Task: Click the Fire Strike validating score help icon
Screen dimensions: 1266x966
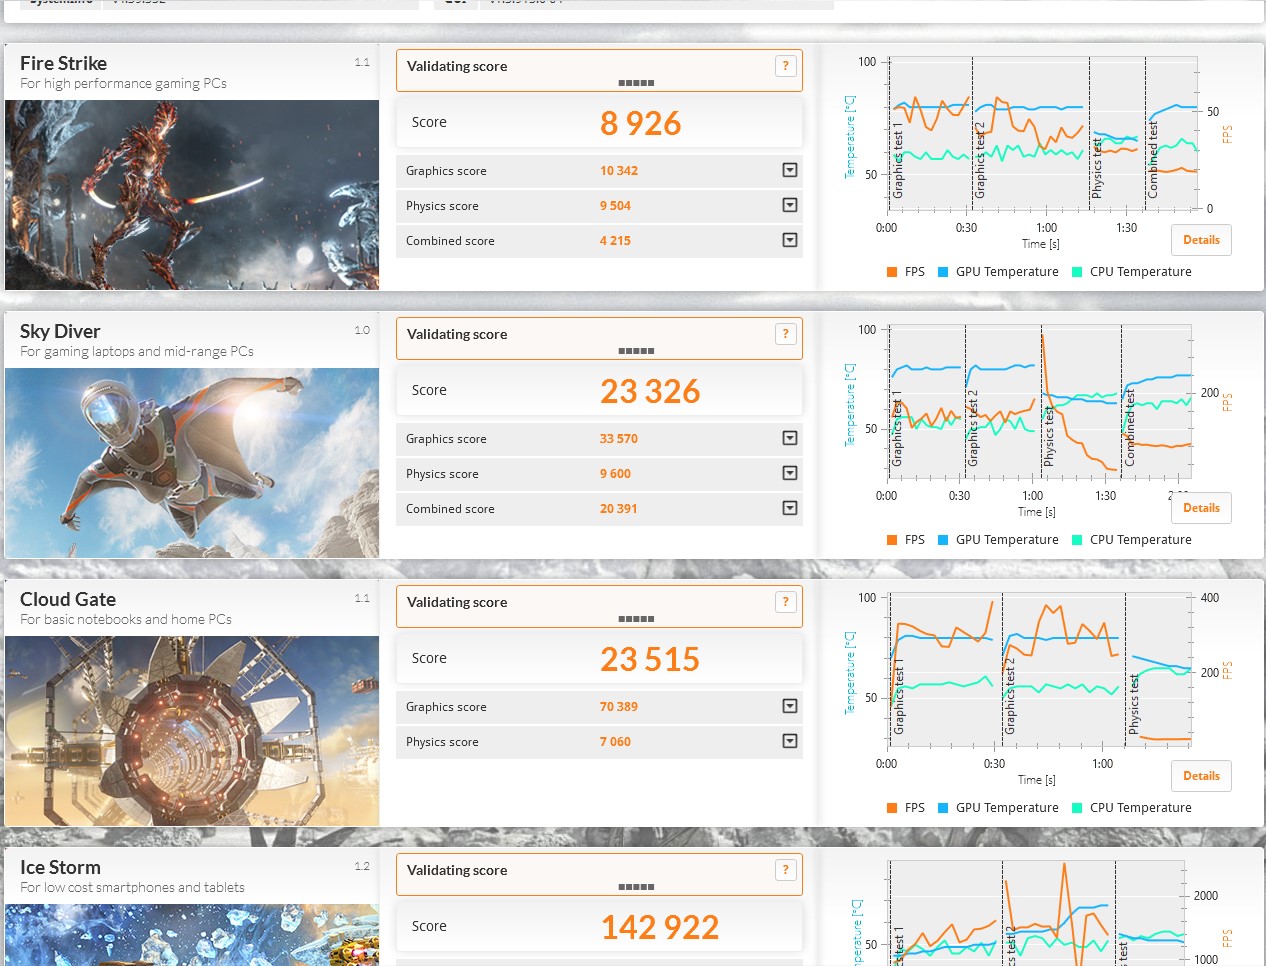Action: (x=785, y=66)
